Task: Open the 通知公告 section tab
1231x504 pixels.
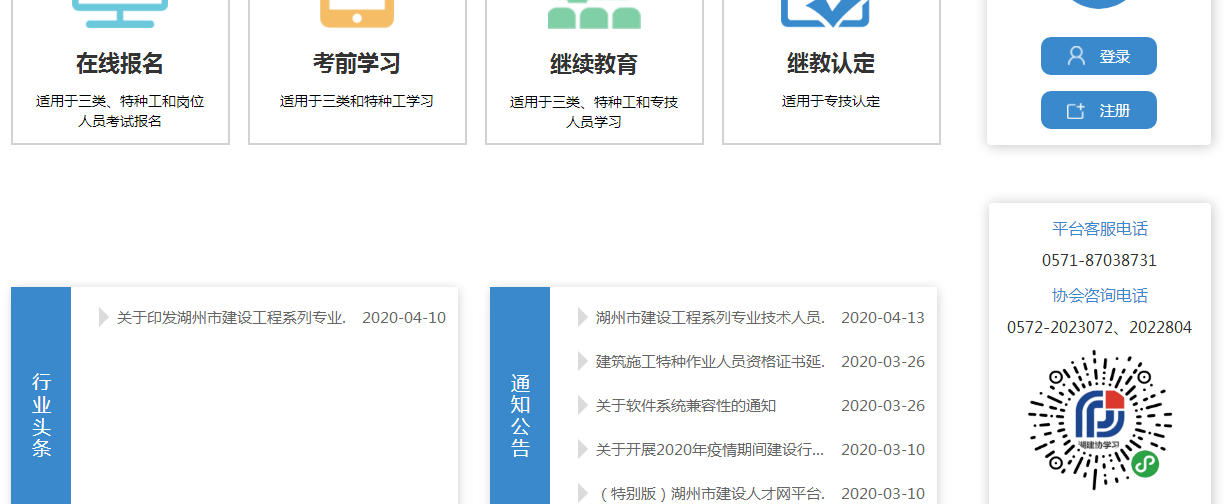Action: (x=520, y=414)
